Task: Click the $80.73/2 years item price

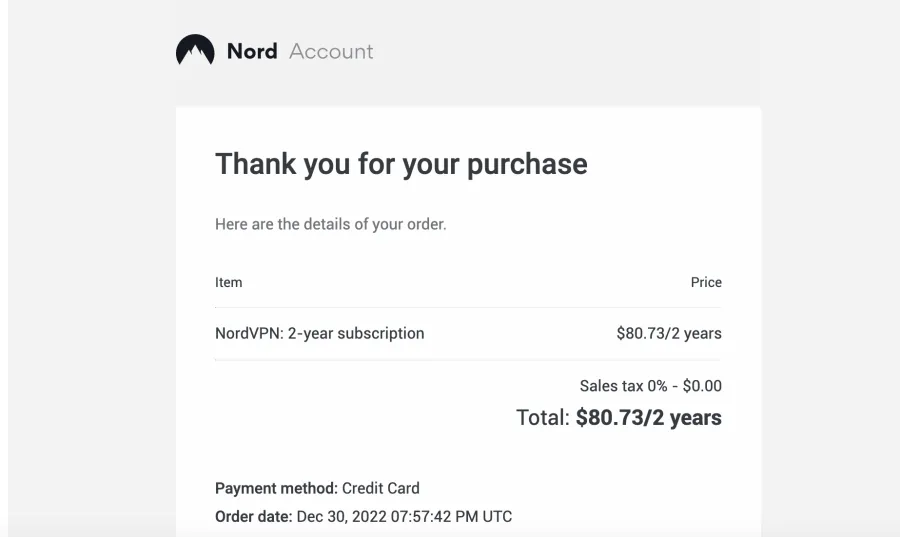Action: coord(669,333)
